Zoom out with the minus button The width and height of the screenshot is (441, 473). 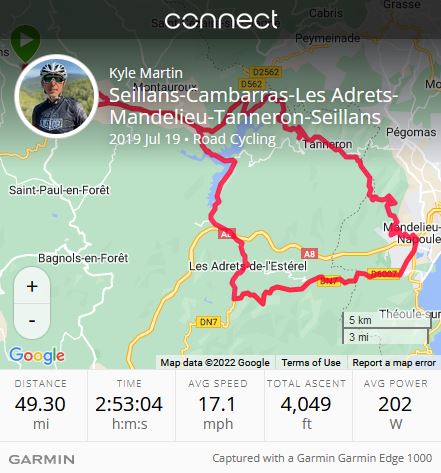(x=32, y=321)
